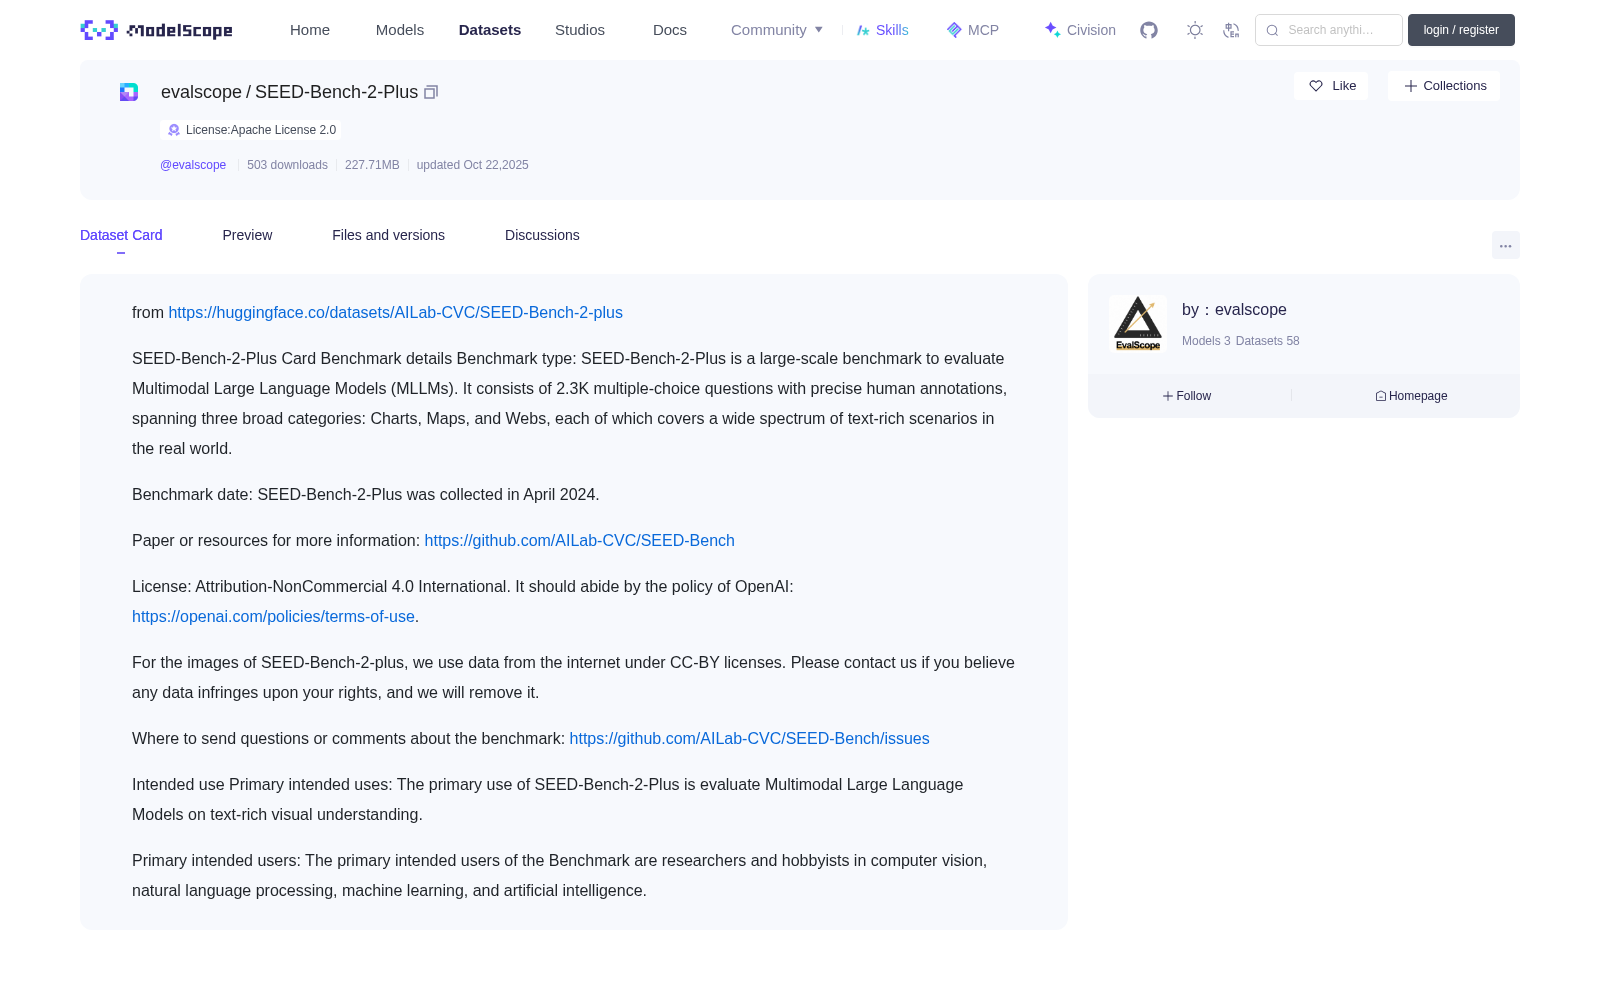Click the Apache License 2.0 tag
This screenshot has height=1000, width=1600.
click(251, 130)
